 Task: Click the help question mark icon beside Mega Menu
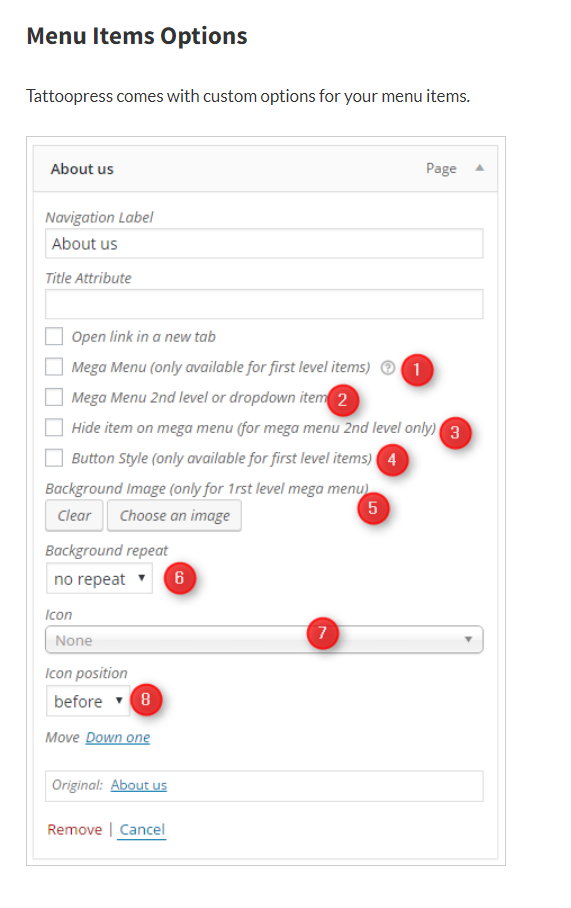387,367
